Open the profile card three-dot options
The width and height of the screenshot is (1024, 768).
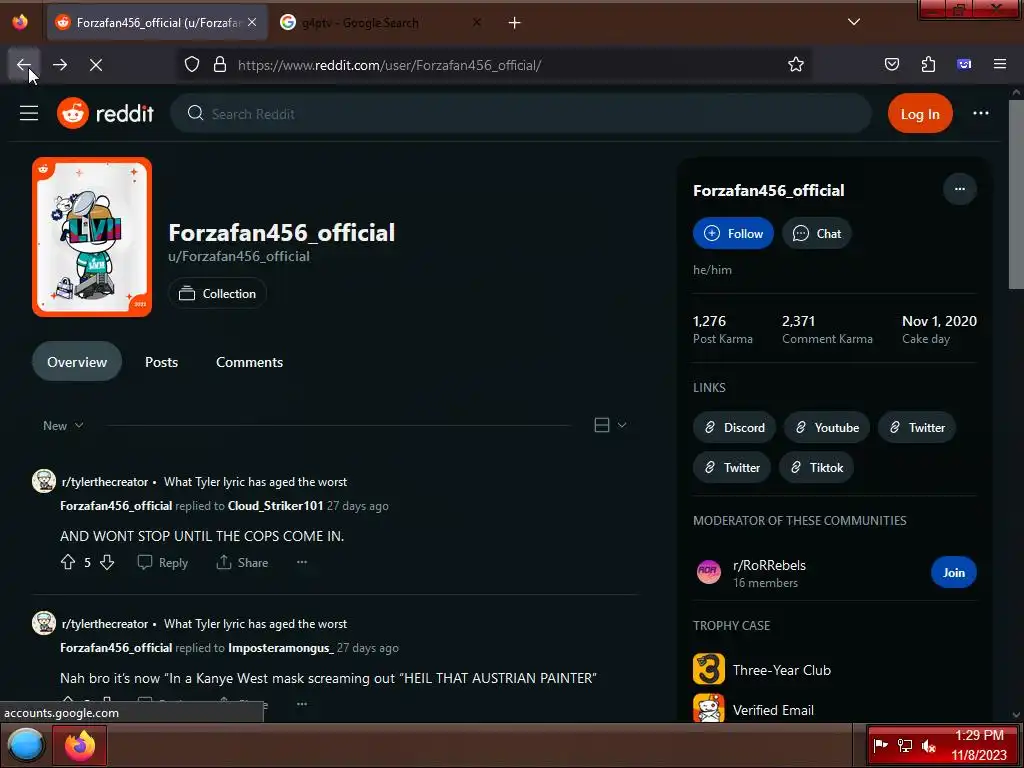click(x=959, y=189)
